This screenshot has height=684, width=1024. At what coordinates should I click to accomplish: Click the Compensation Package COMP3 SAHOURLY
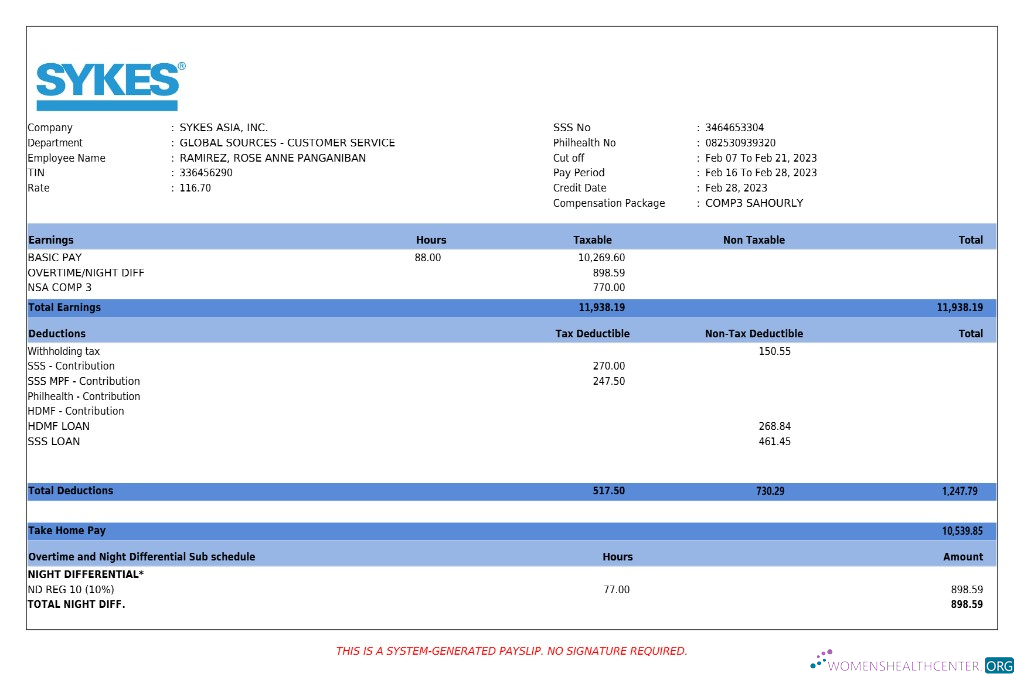click(755, 202)
